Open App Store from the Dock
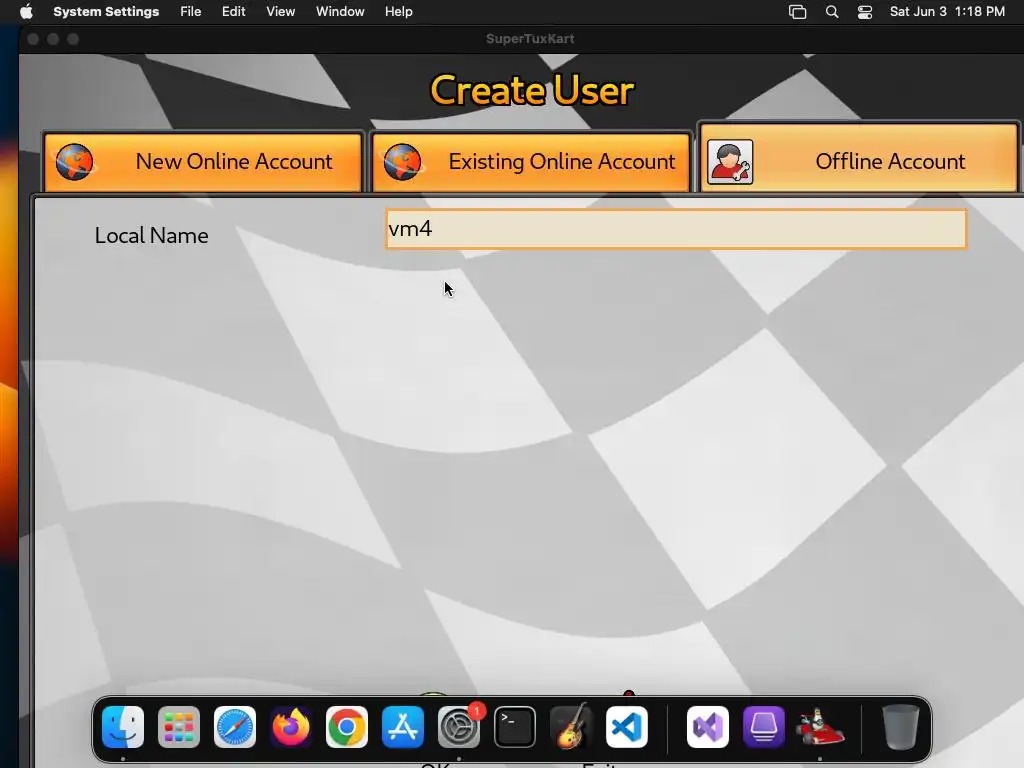 coord(403,727)
